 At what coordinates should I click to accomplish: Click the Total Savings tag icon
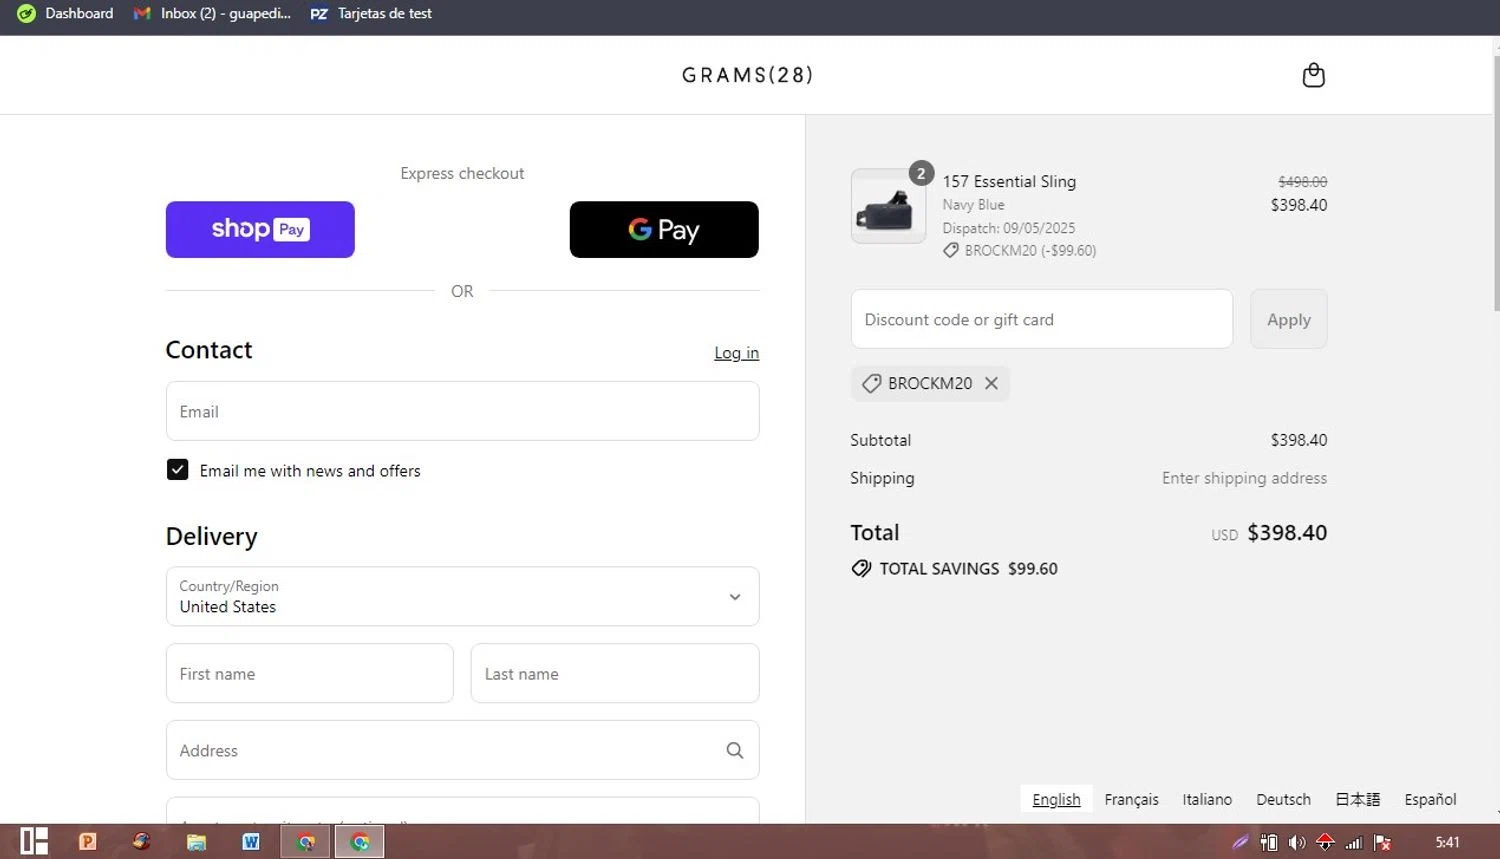click(x=861, y=568)
